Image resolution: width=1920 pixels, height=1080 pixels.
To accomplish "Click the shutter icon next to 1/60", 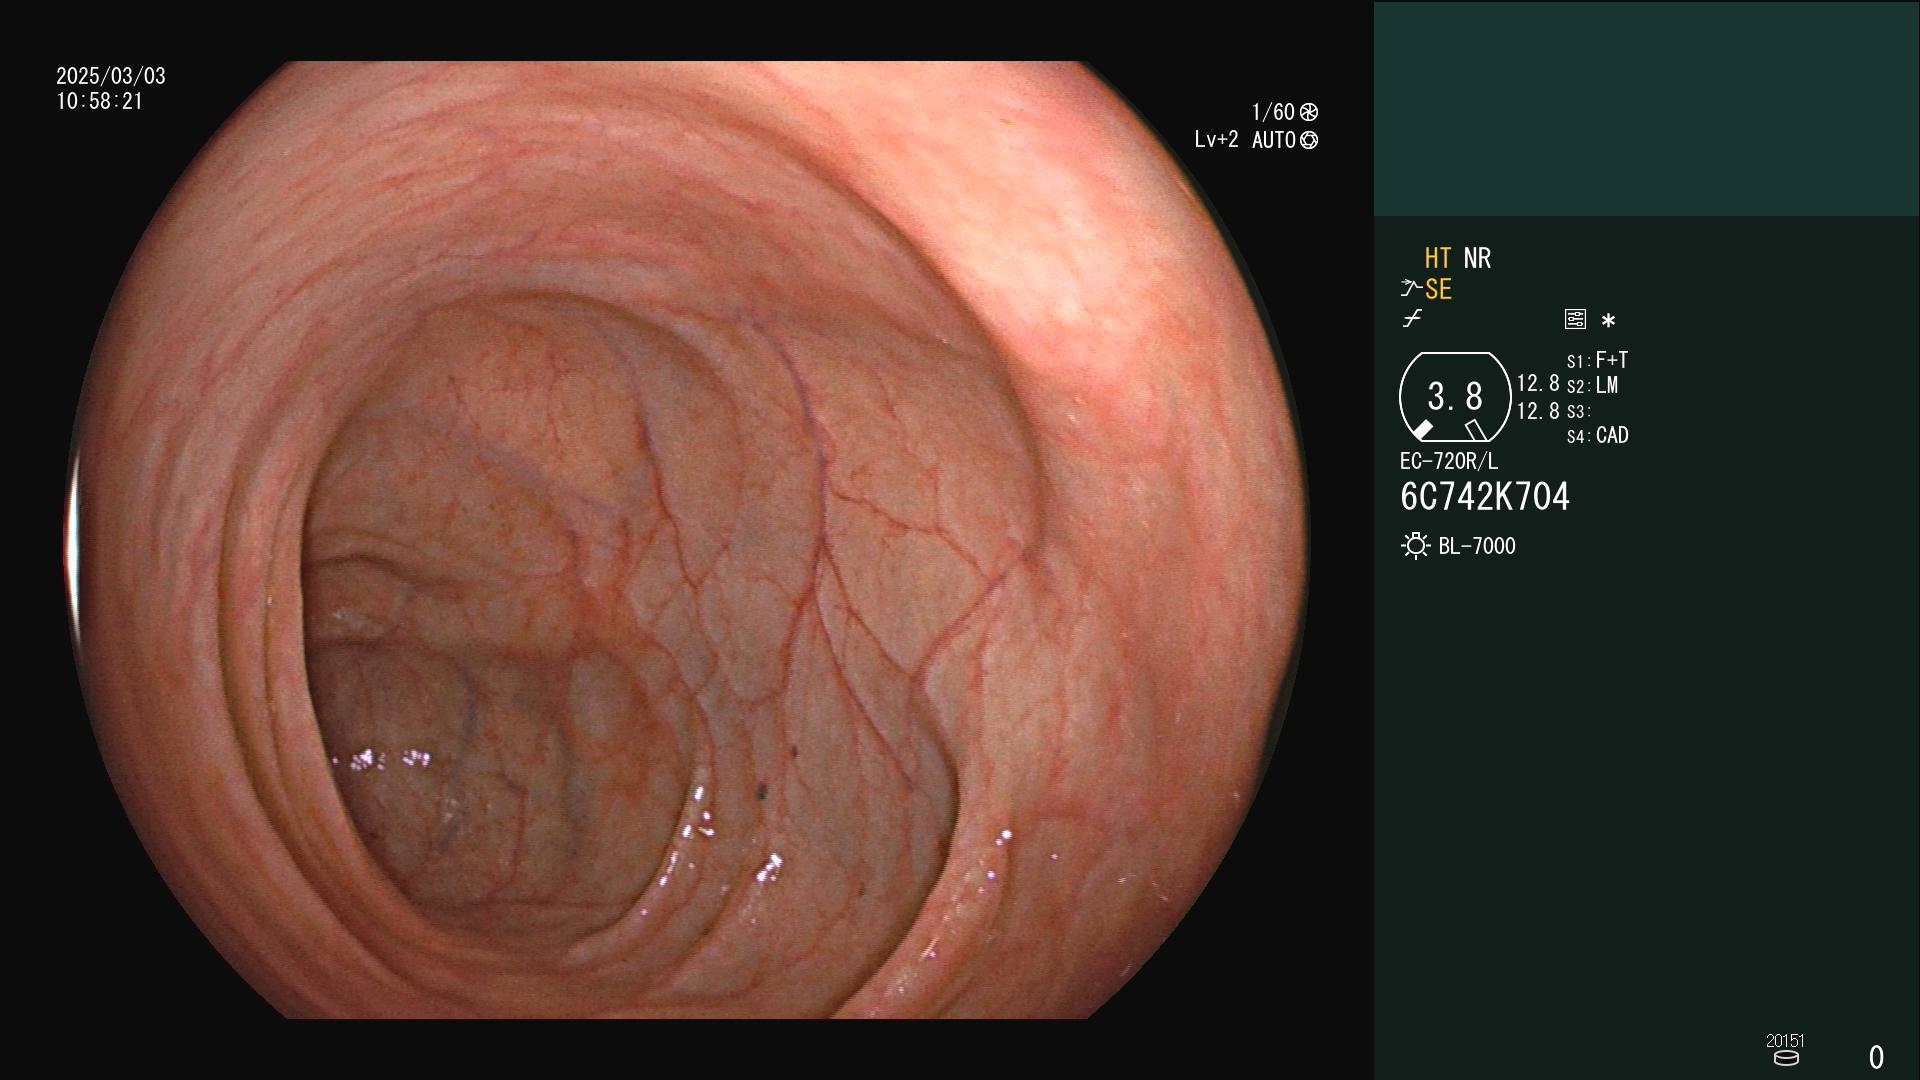I will [x=1308, y=112].
